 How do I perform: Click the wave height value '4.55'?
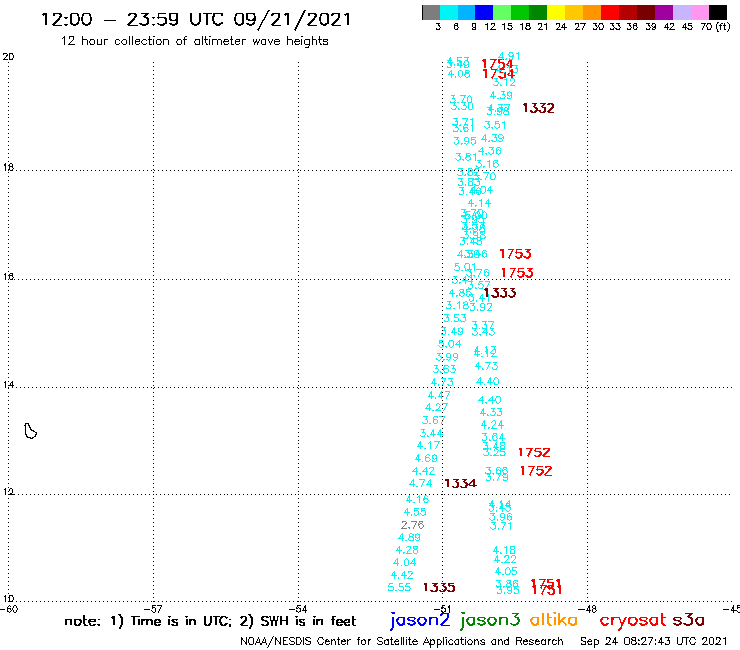click(x=415, y=512)
